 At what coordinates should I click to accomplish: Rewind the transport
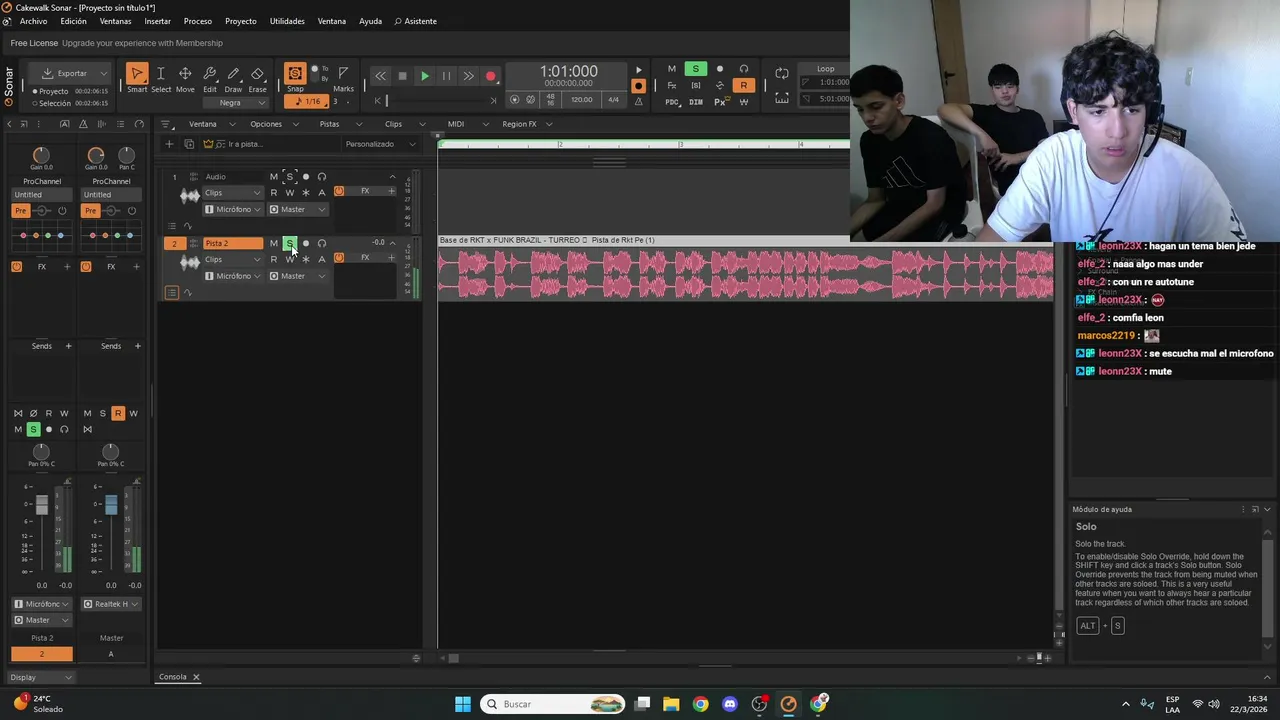coord(380,76)
